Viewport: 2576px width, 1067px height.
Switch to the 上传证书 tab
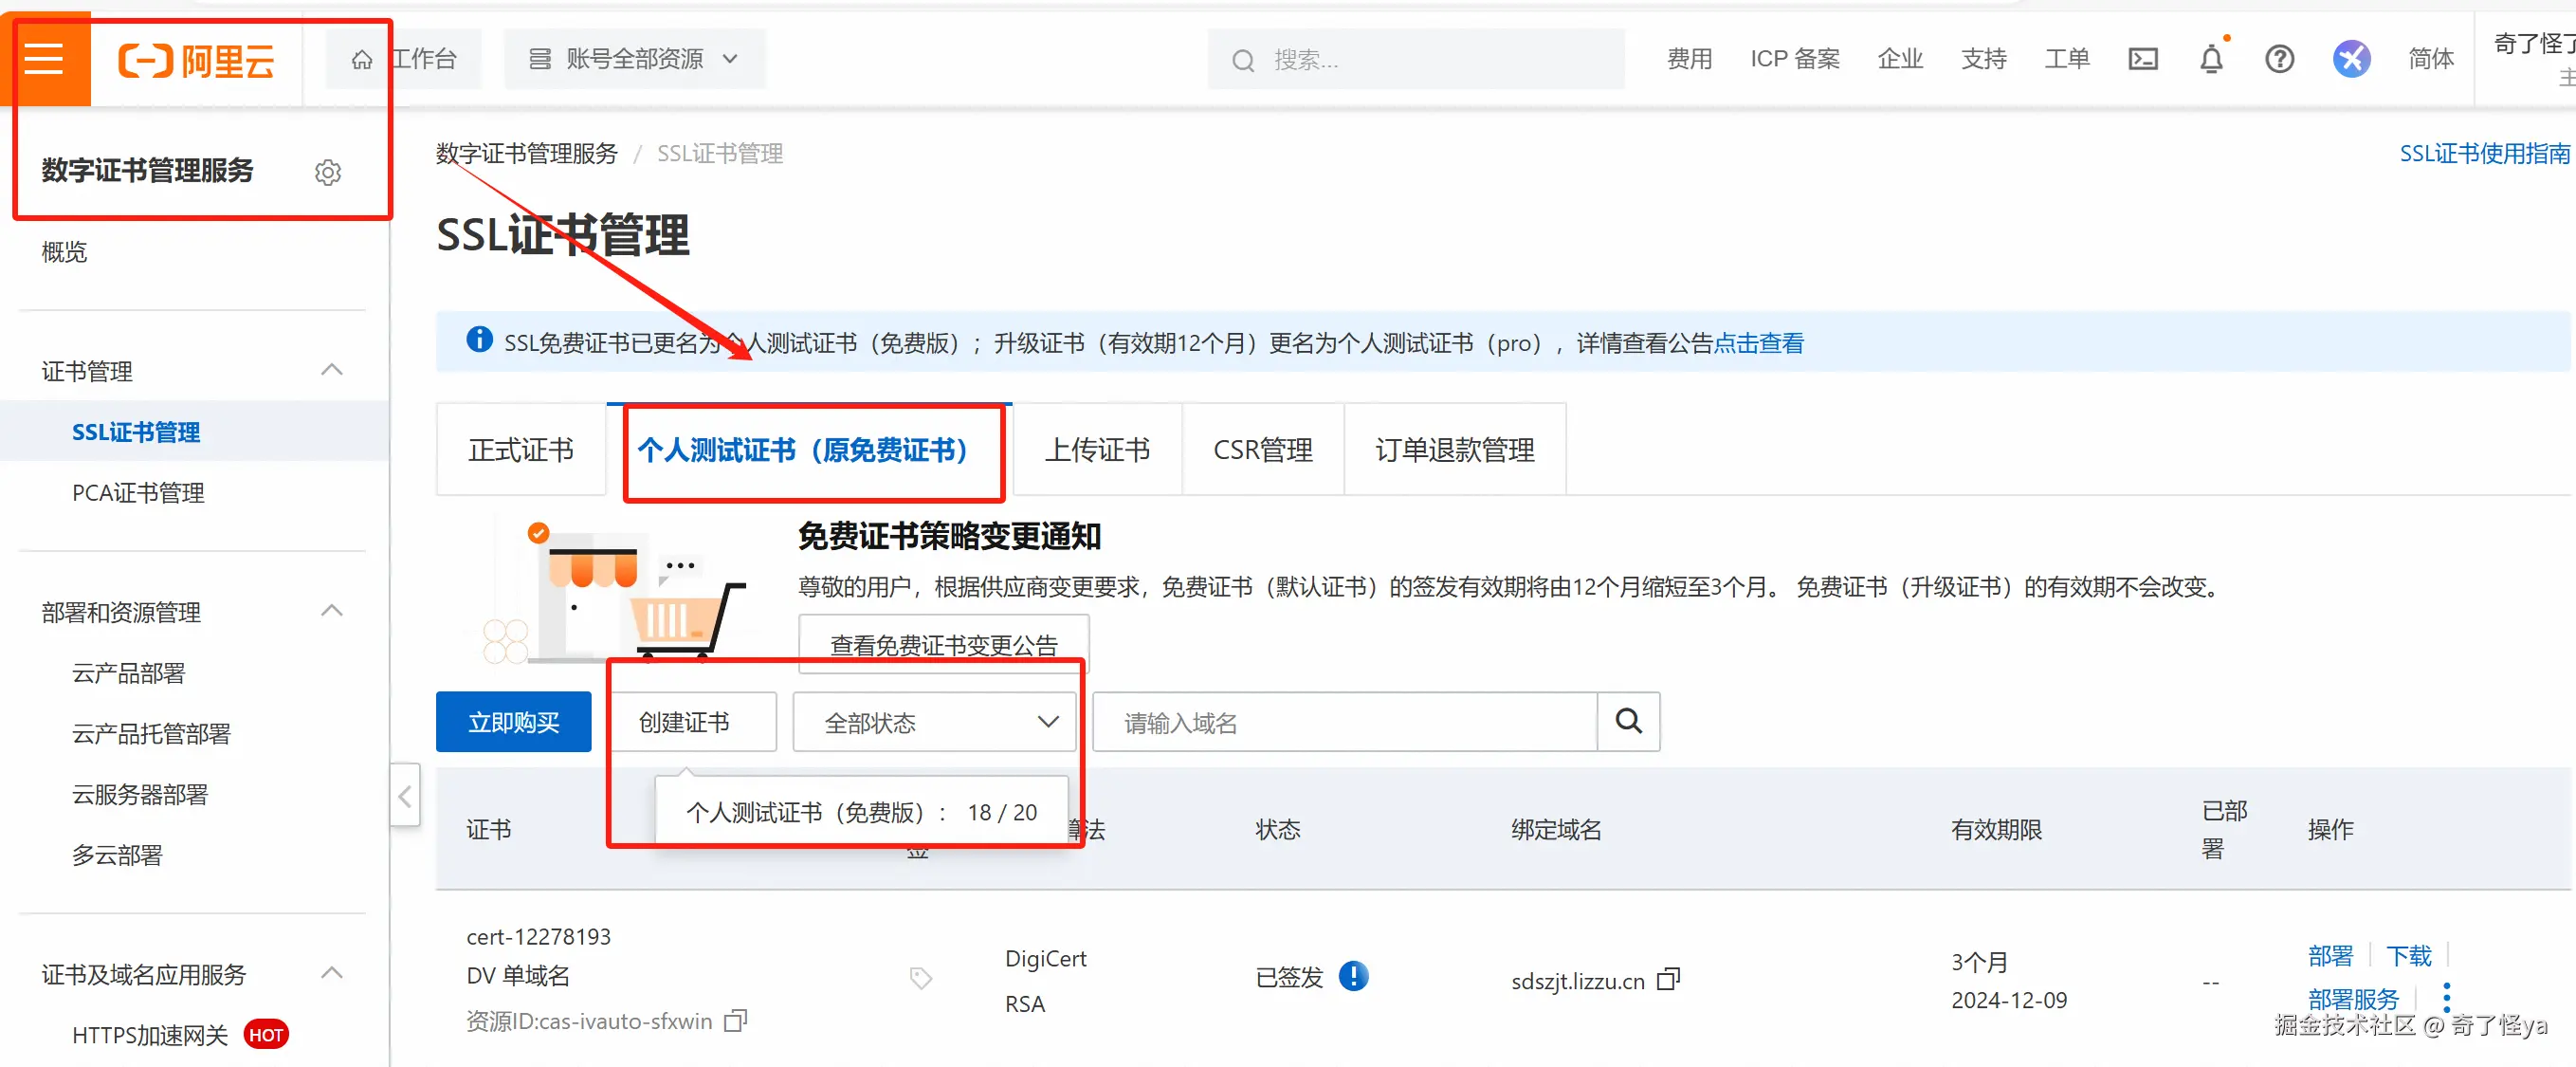click(1097, 450)
